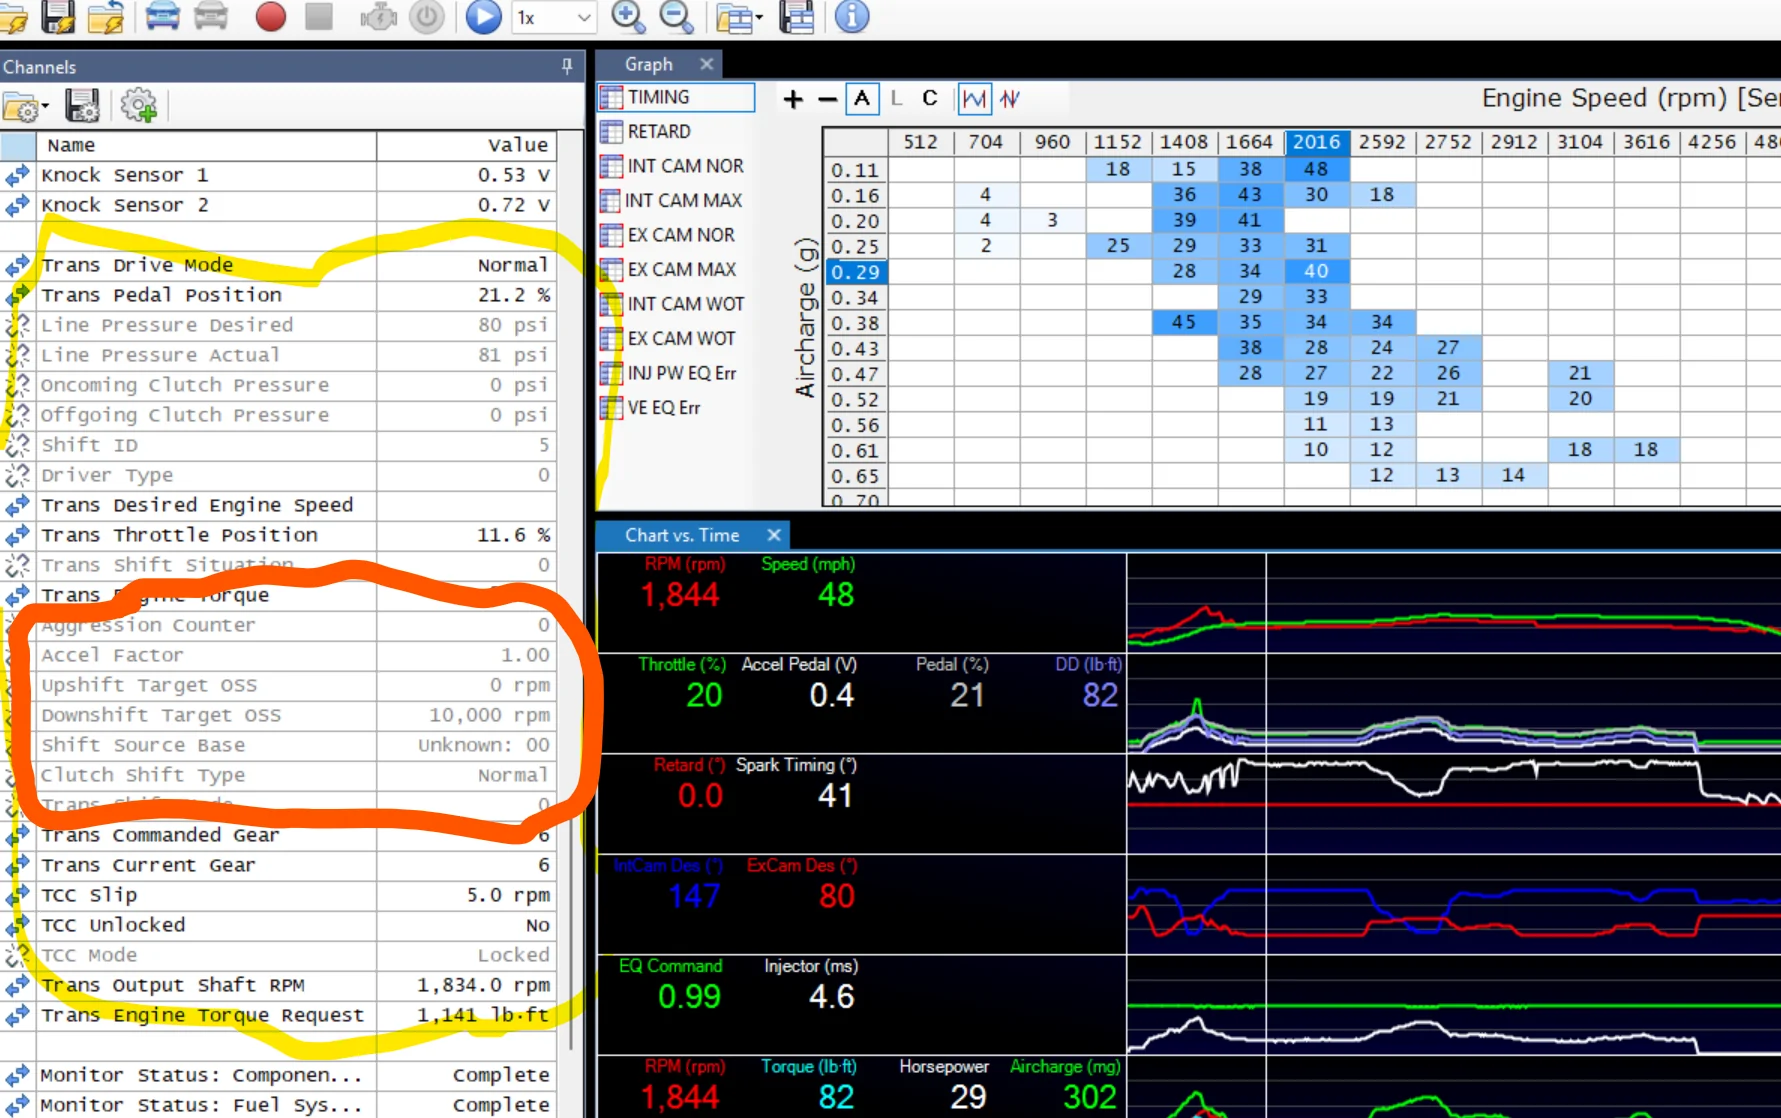The height and width of the screenshot is (1118, 1781).
Task: Click the open log file folder icon
Action: click(12, 17)
